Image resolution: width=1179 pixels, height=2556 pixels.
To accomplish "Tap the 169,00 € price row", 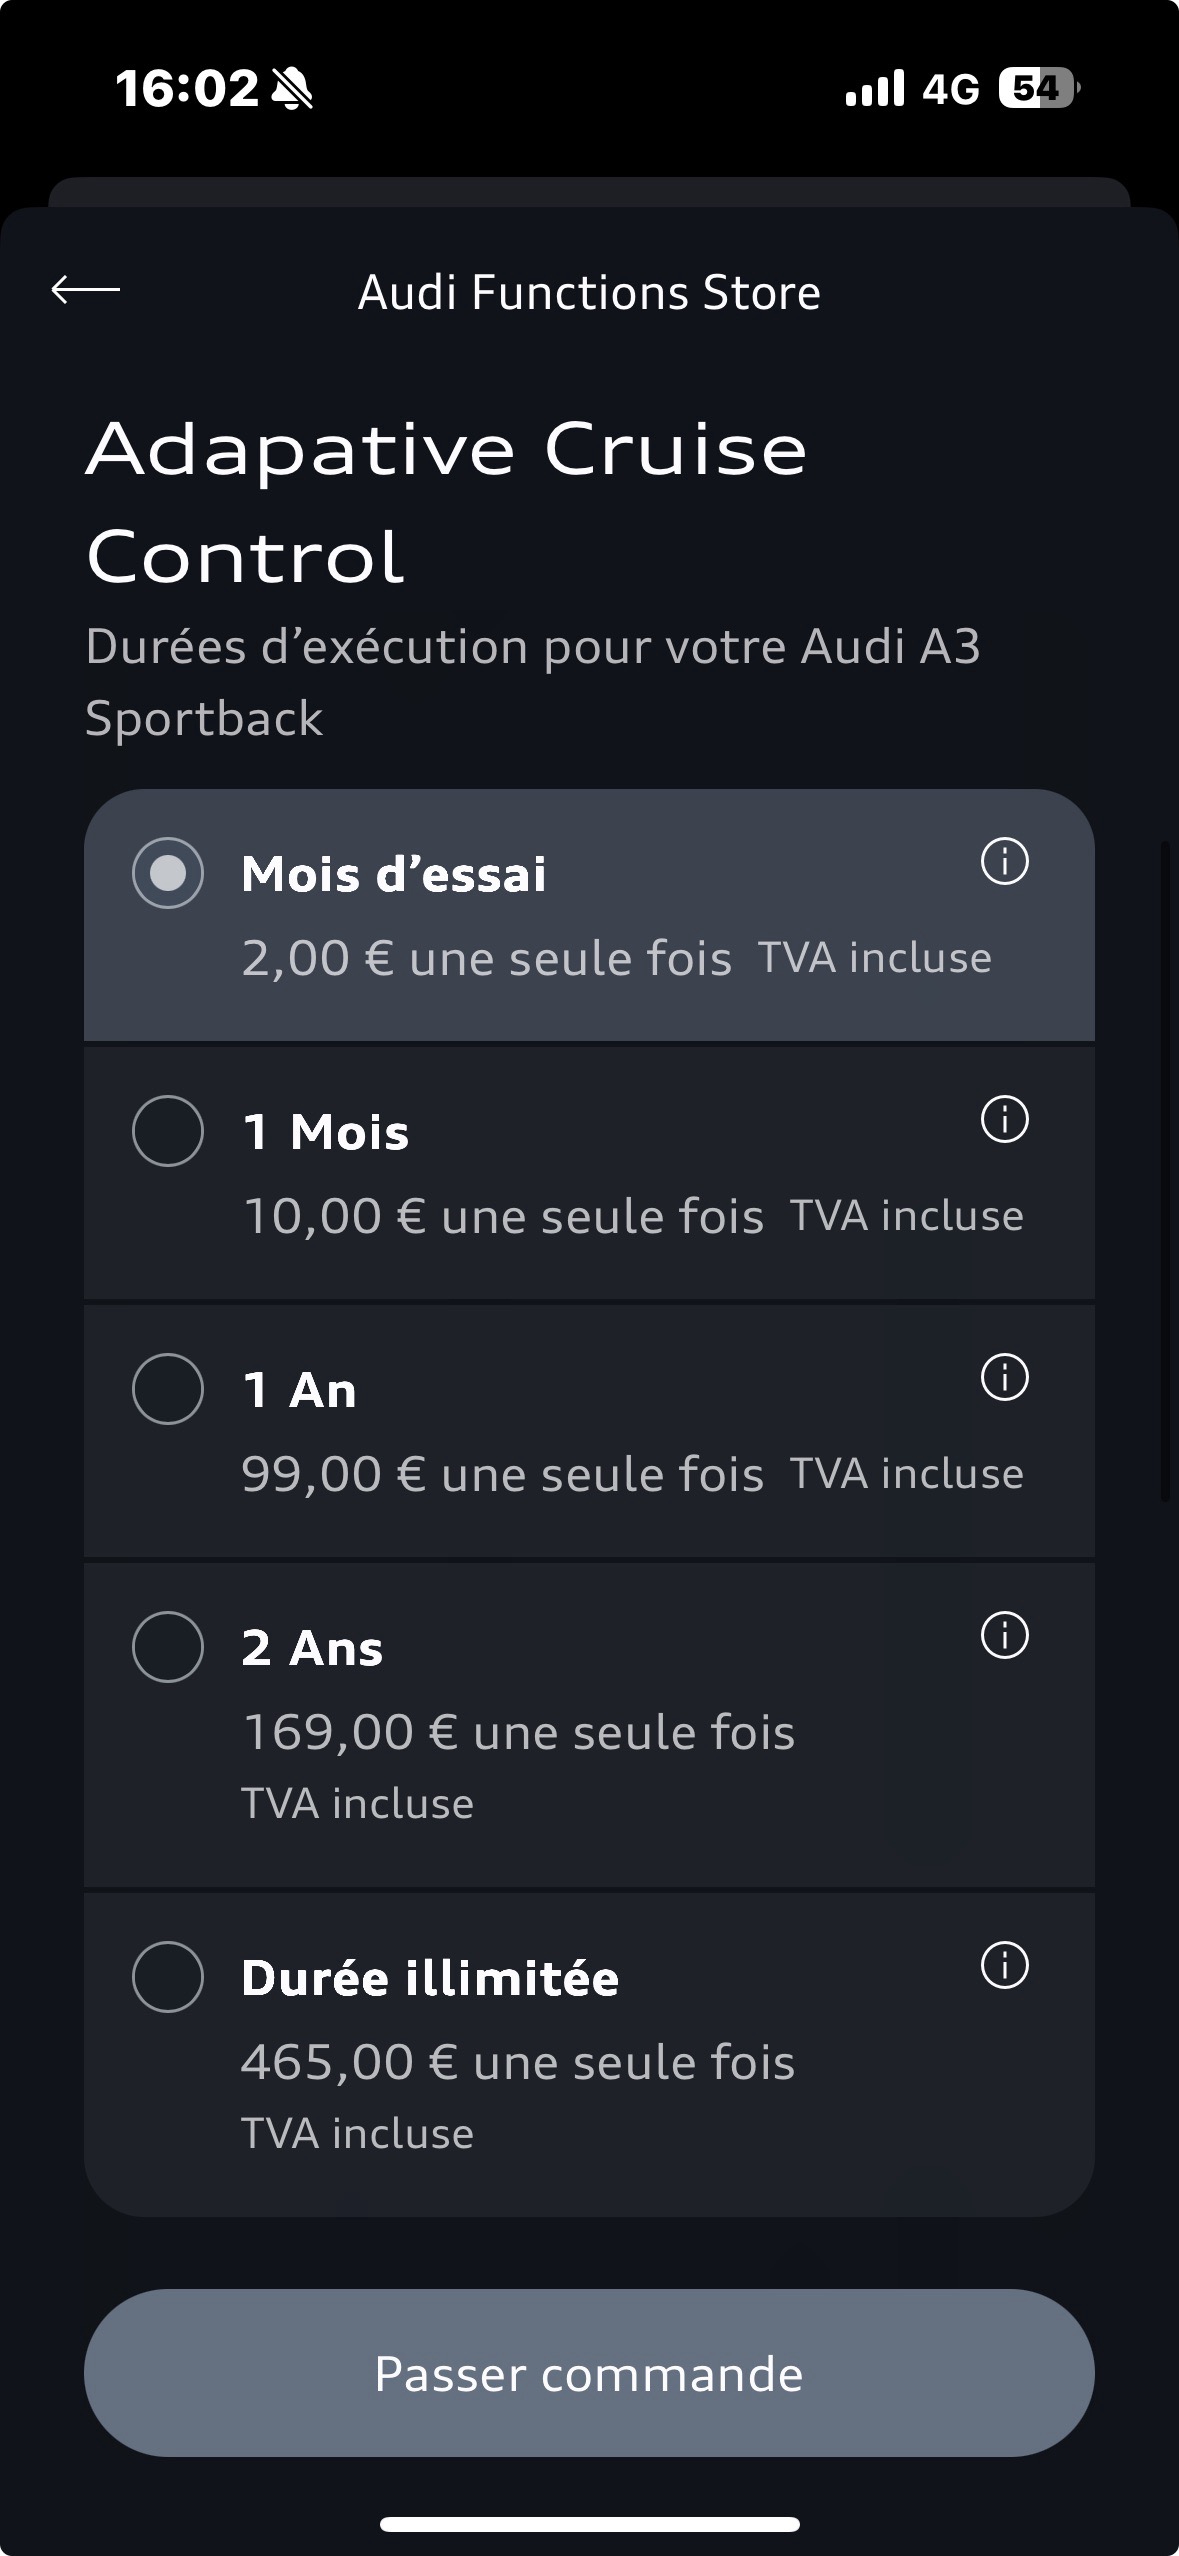I will point(518,1732).
